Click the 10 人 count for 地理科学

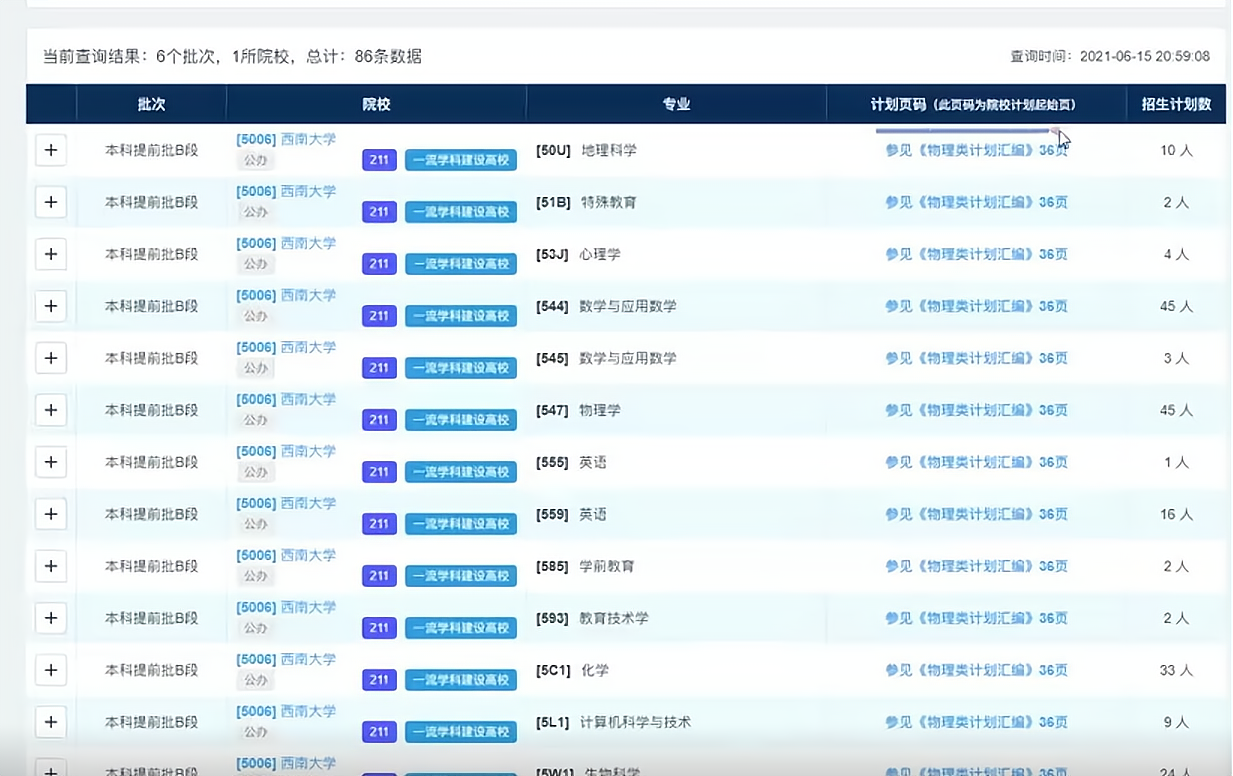[x=1176, y=150]
